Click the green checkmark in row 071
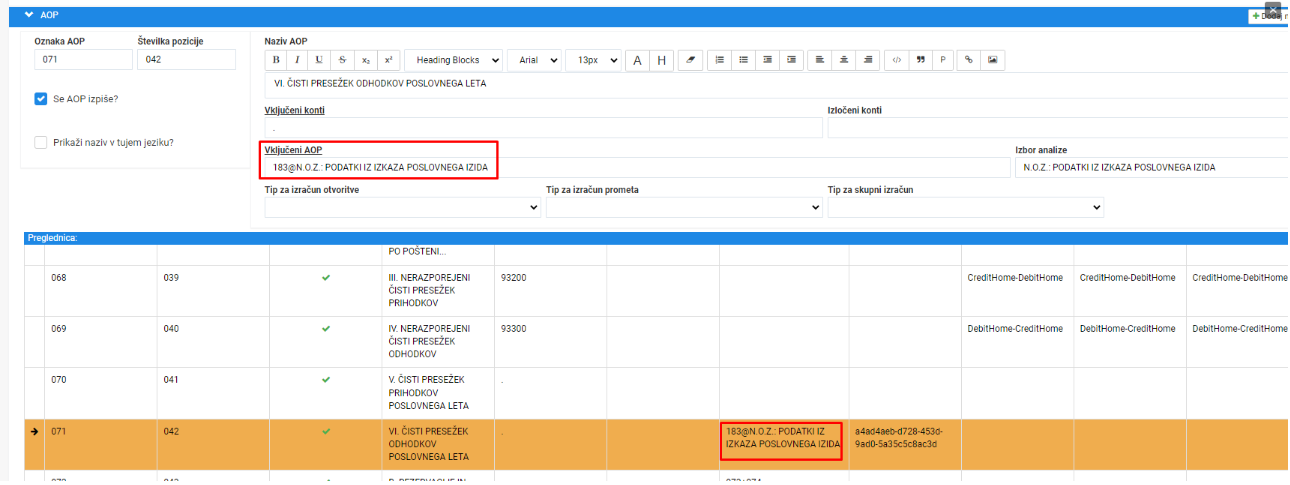Image resolution: width=1290 pixels, height=485 pixels. point(326,432)
